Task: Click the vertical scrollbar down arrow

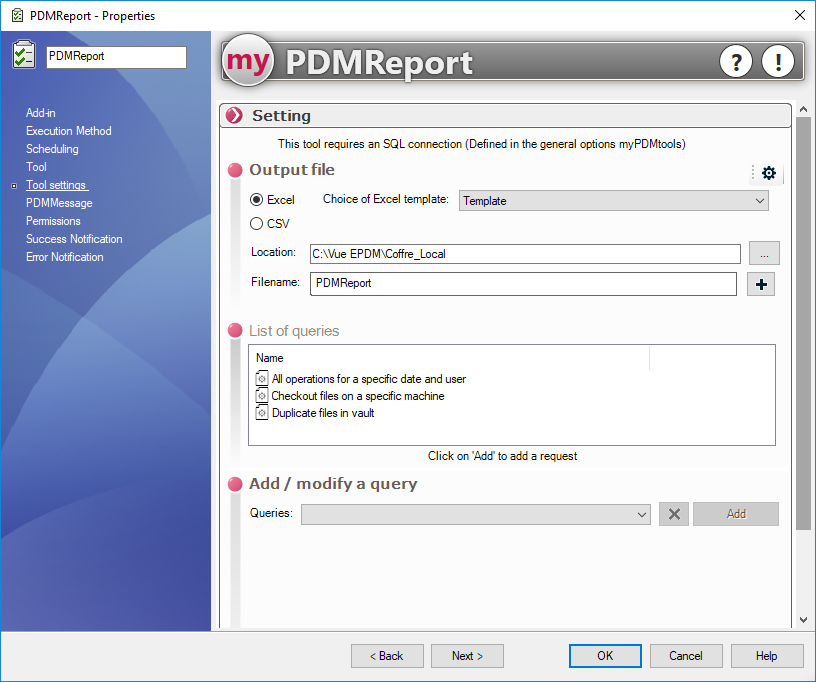Action: (803, 620)
